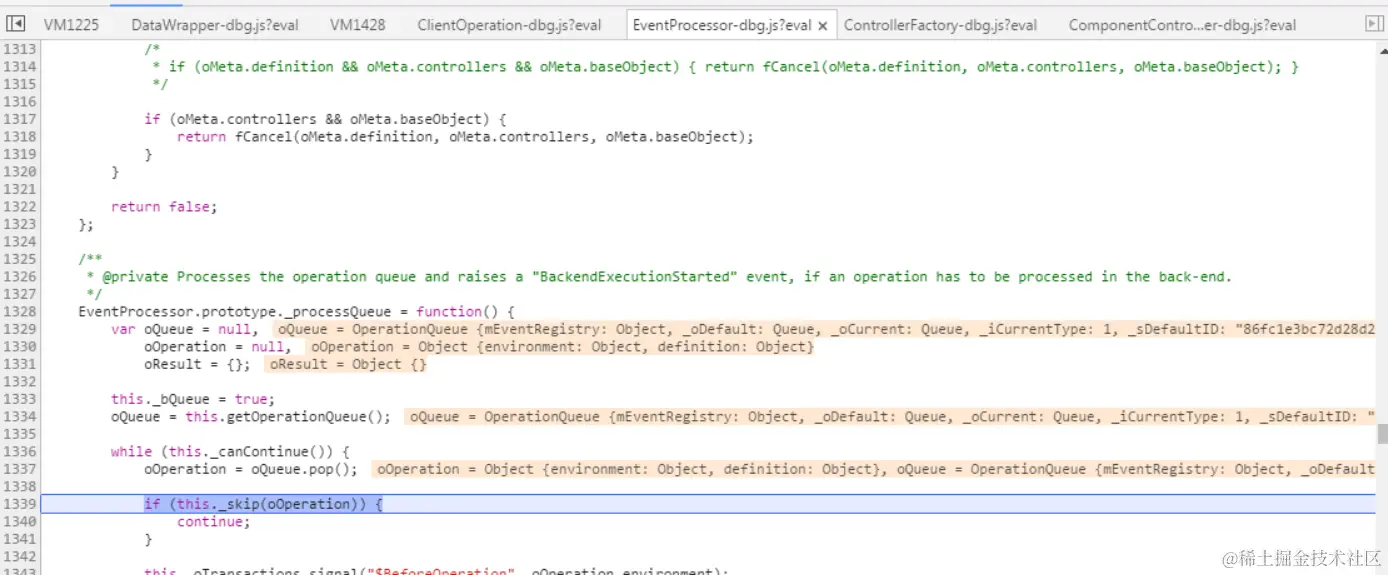
Task: Click oQueue inline value on line 1329
Action: (825, 329)
